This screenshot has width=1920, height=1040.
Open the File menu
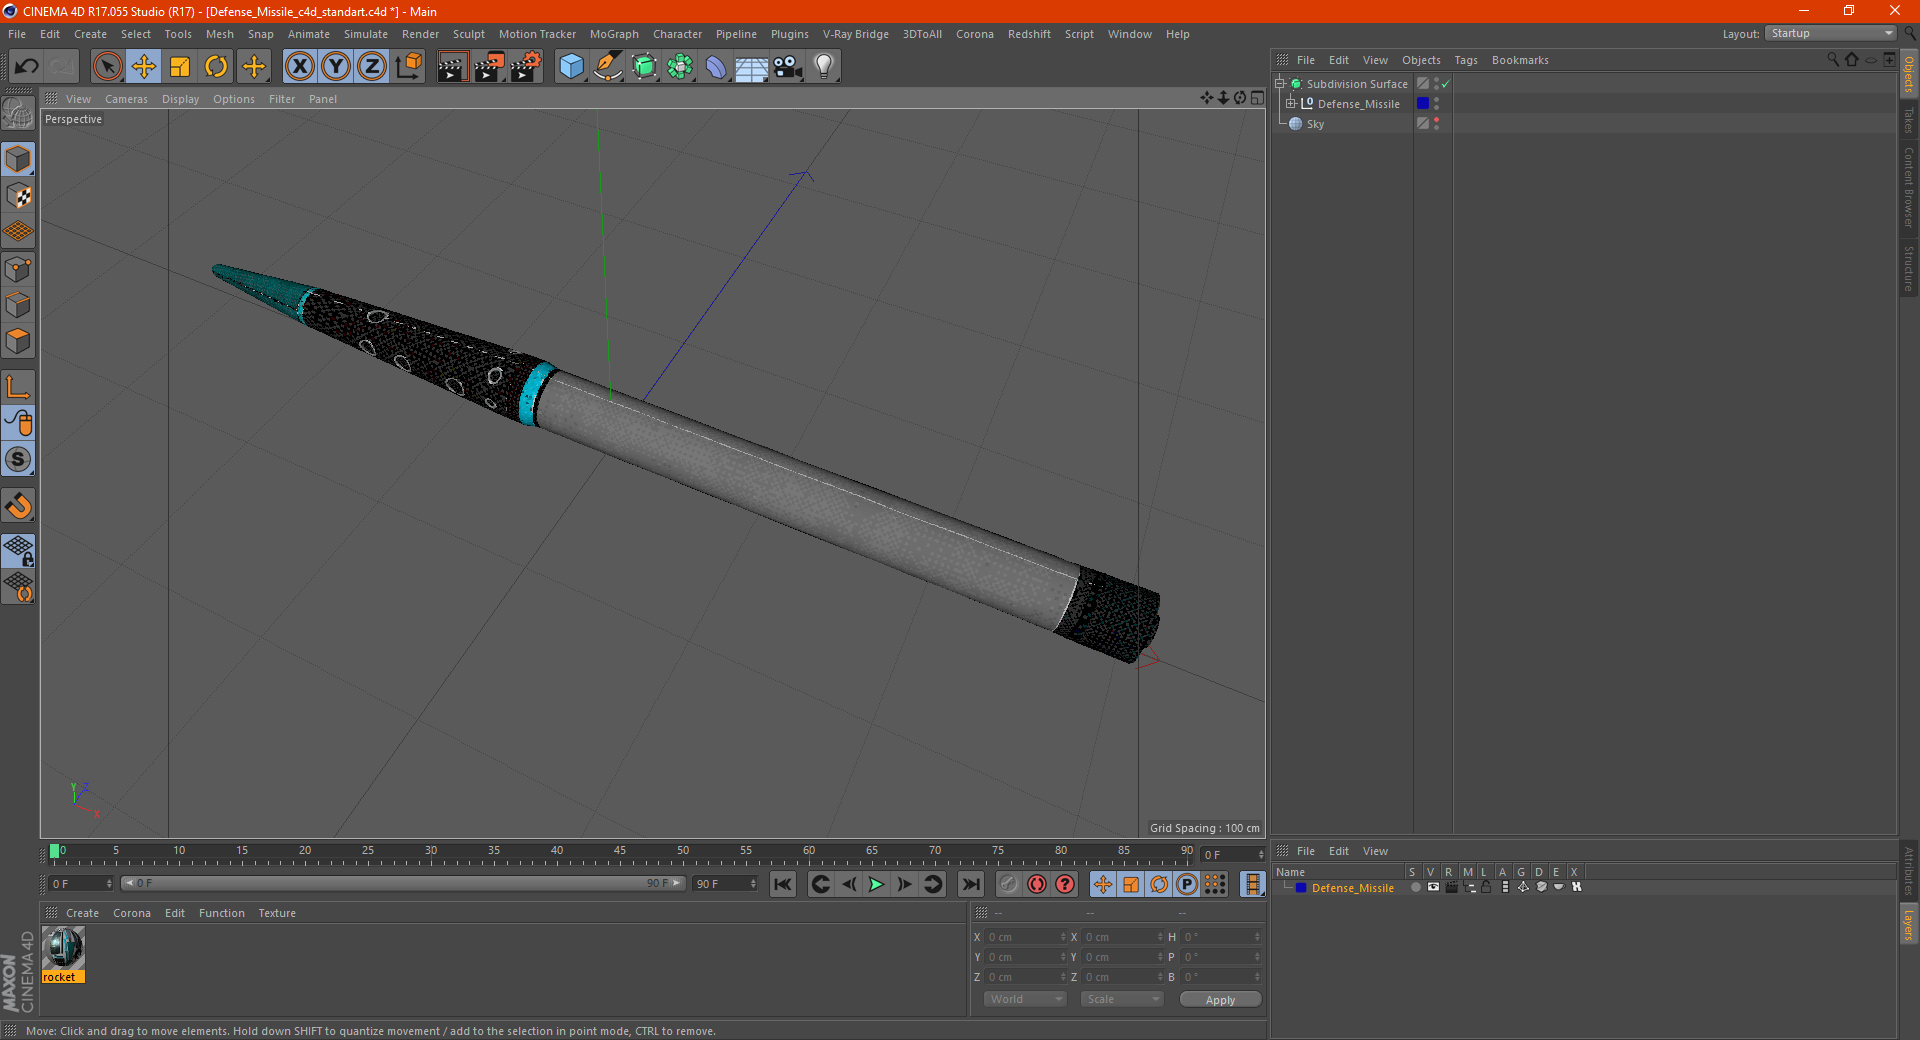pos(17,34)
